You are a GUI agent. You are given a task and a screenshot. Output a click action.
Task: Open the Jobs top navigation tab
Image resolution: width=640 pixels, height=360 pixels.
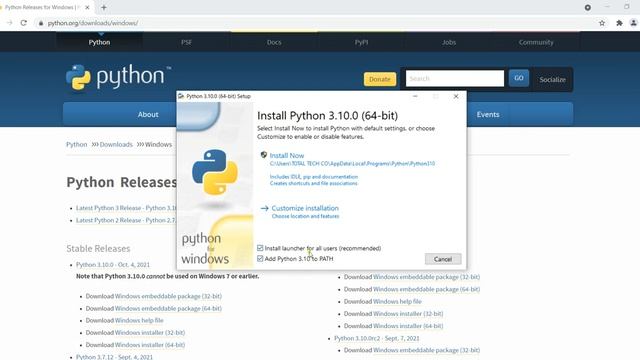point(449,42)
